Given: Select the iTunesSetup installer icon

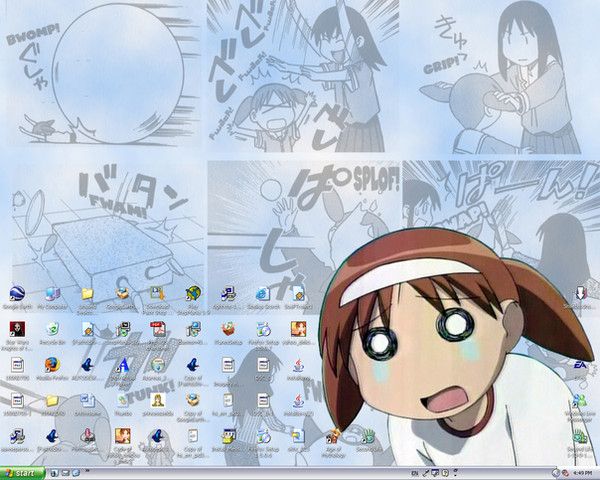Looking at the screenshot, I should (x=228, y=329).
